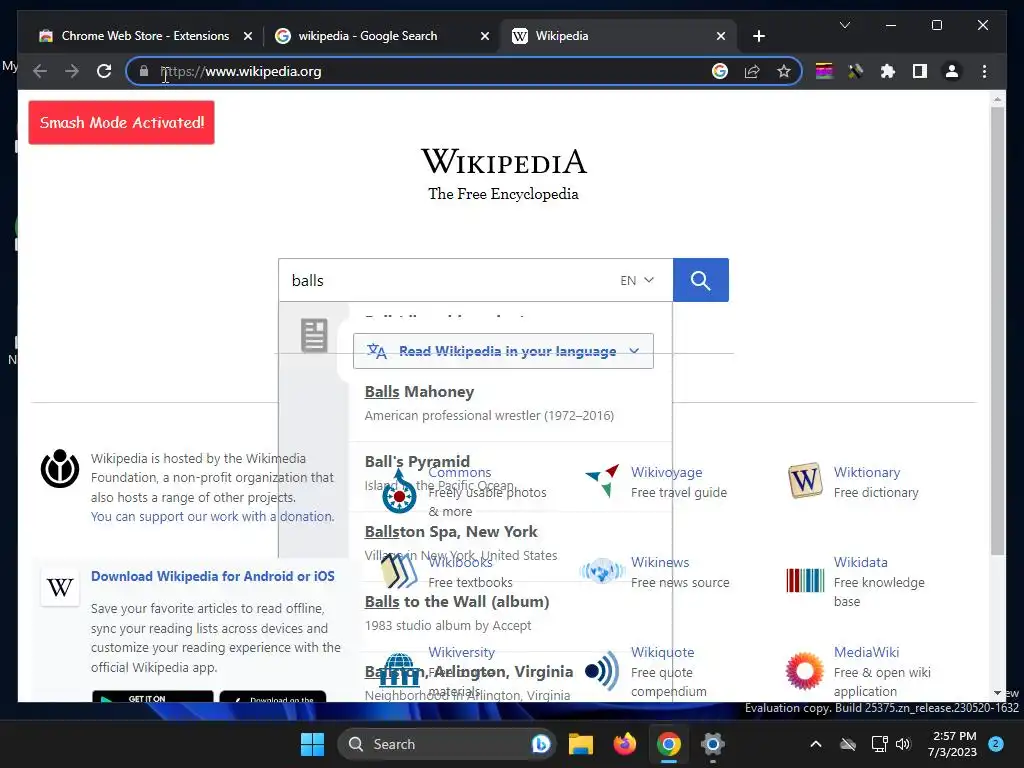Click the page vertical scrollbar thumb
This screenshot has height=768, width=1024.
tap(997, 330)
